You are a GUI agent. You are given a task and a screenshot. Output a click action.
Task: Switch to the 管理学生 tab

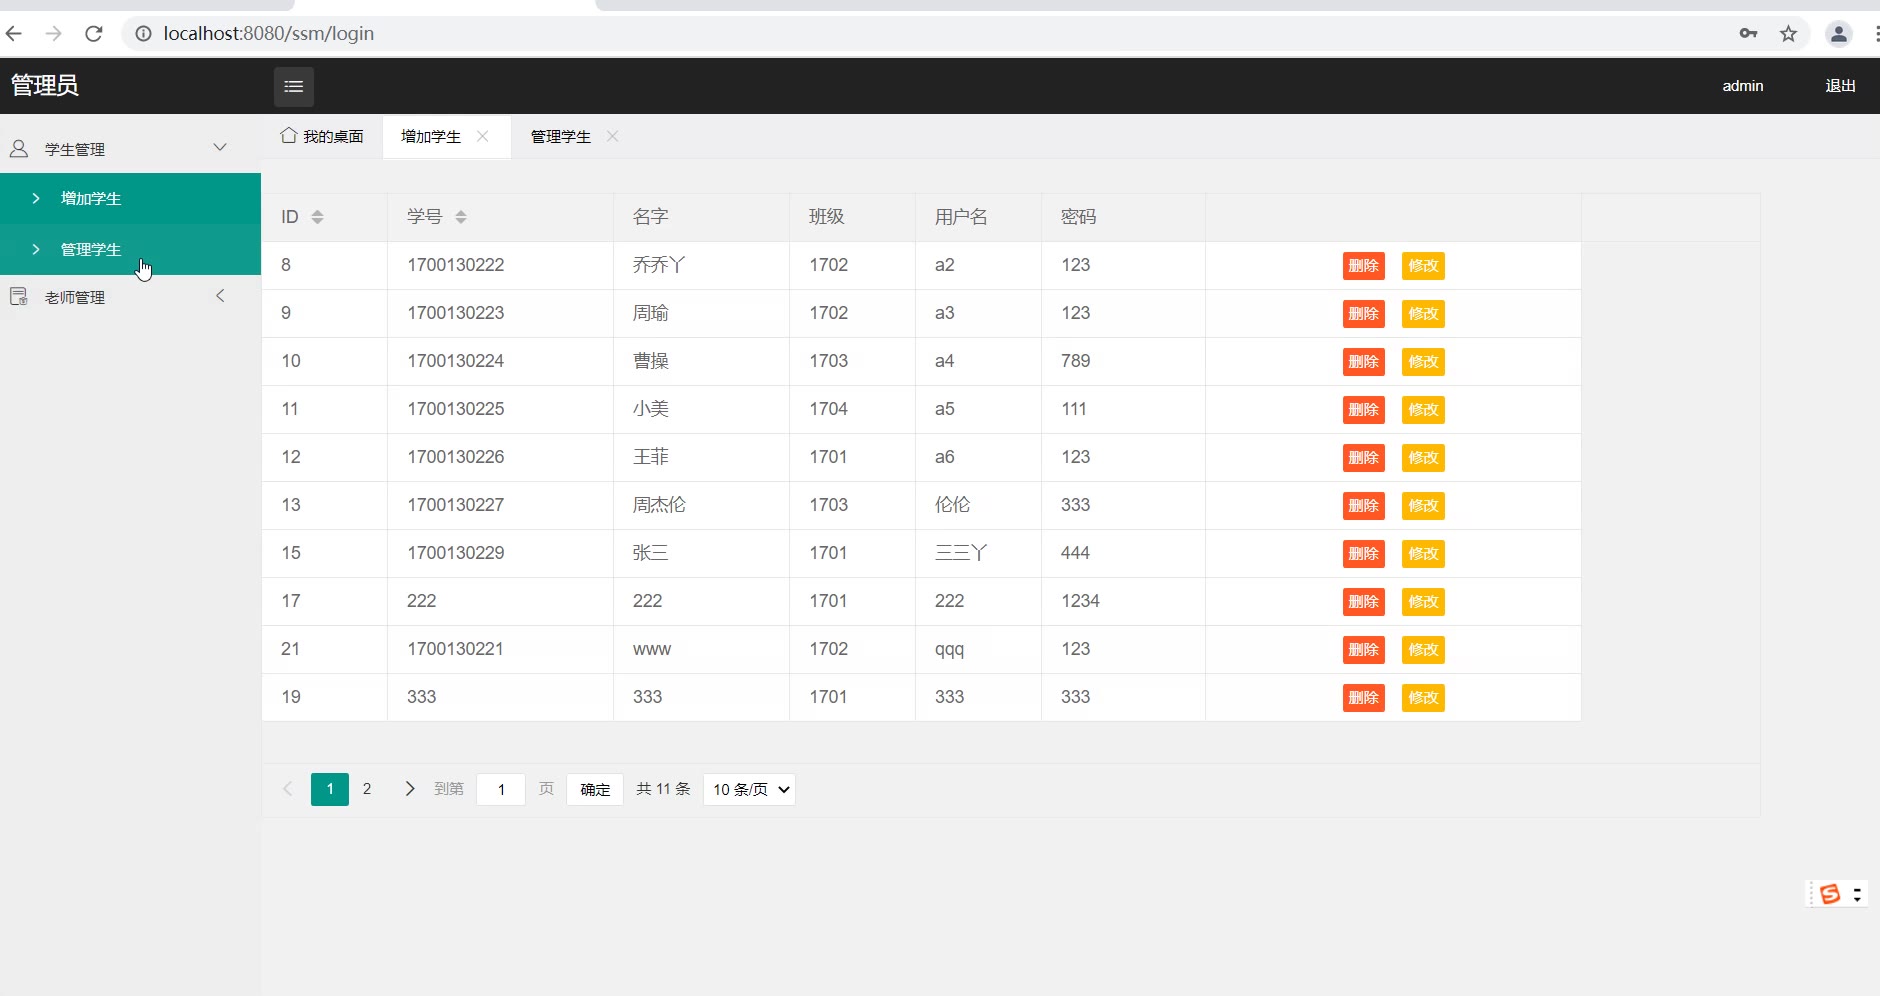561,136
